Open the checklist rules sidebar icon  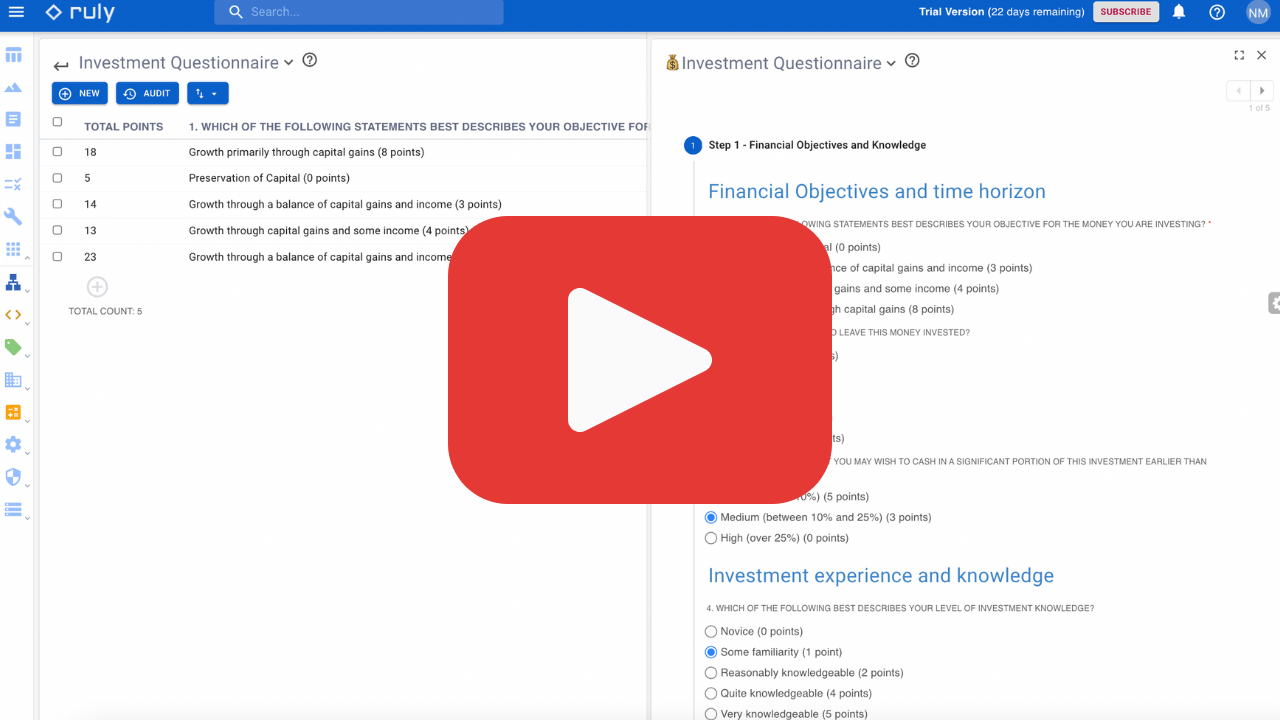pyautogui.click(x=13, y=184)
